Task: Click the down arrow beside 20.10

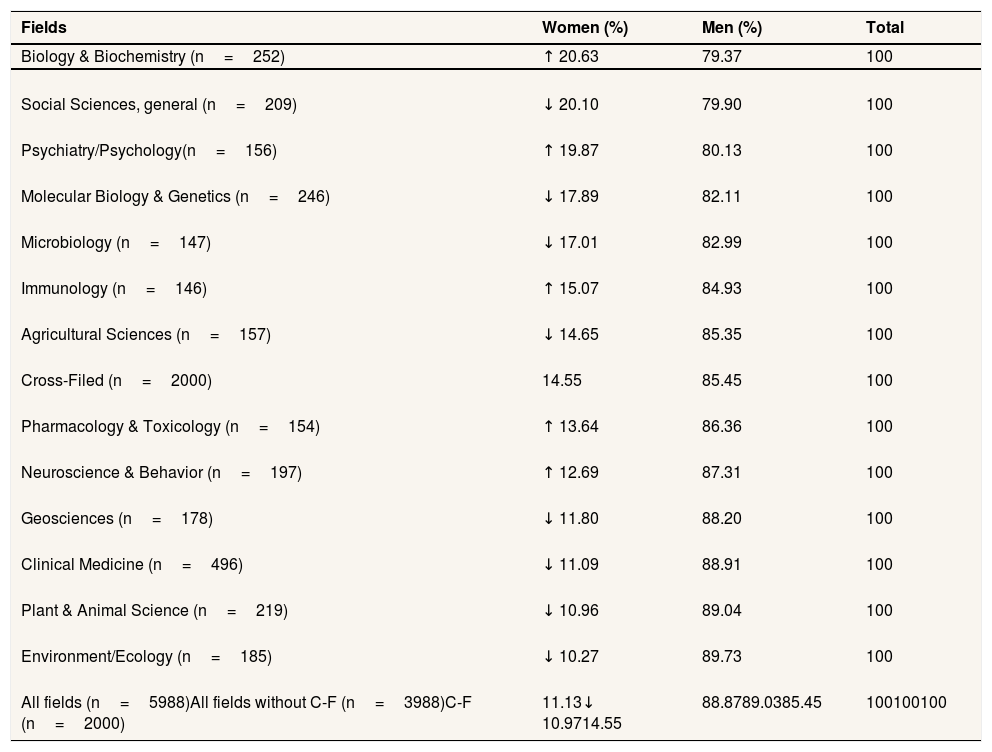Action: pos(548,105)
